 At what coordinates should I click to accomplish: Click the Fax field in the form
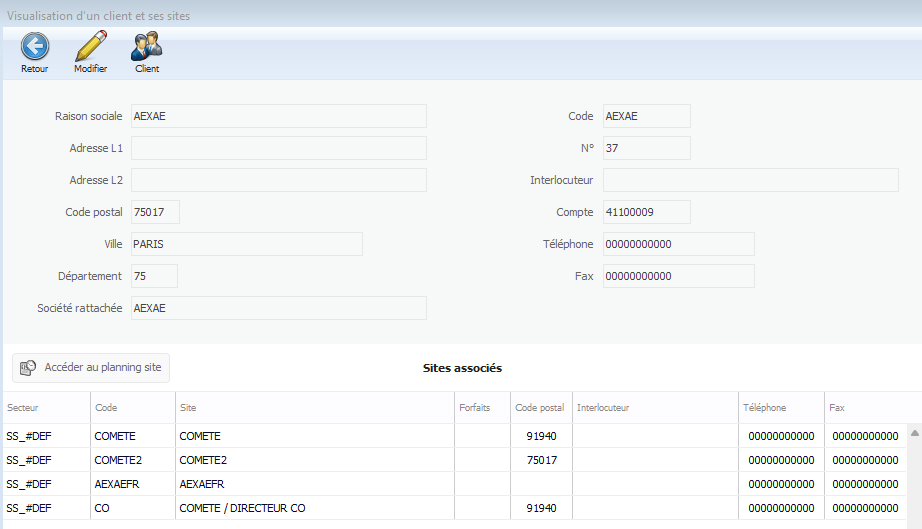coord(678,276)
